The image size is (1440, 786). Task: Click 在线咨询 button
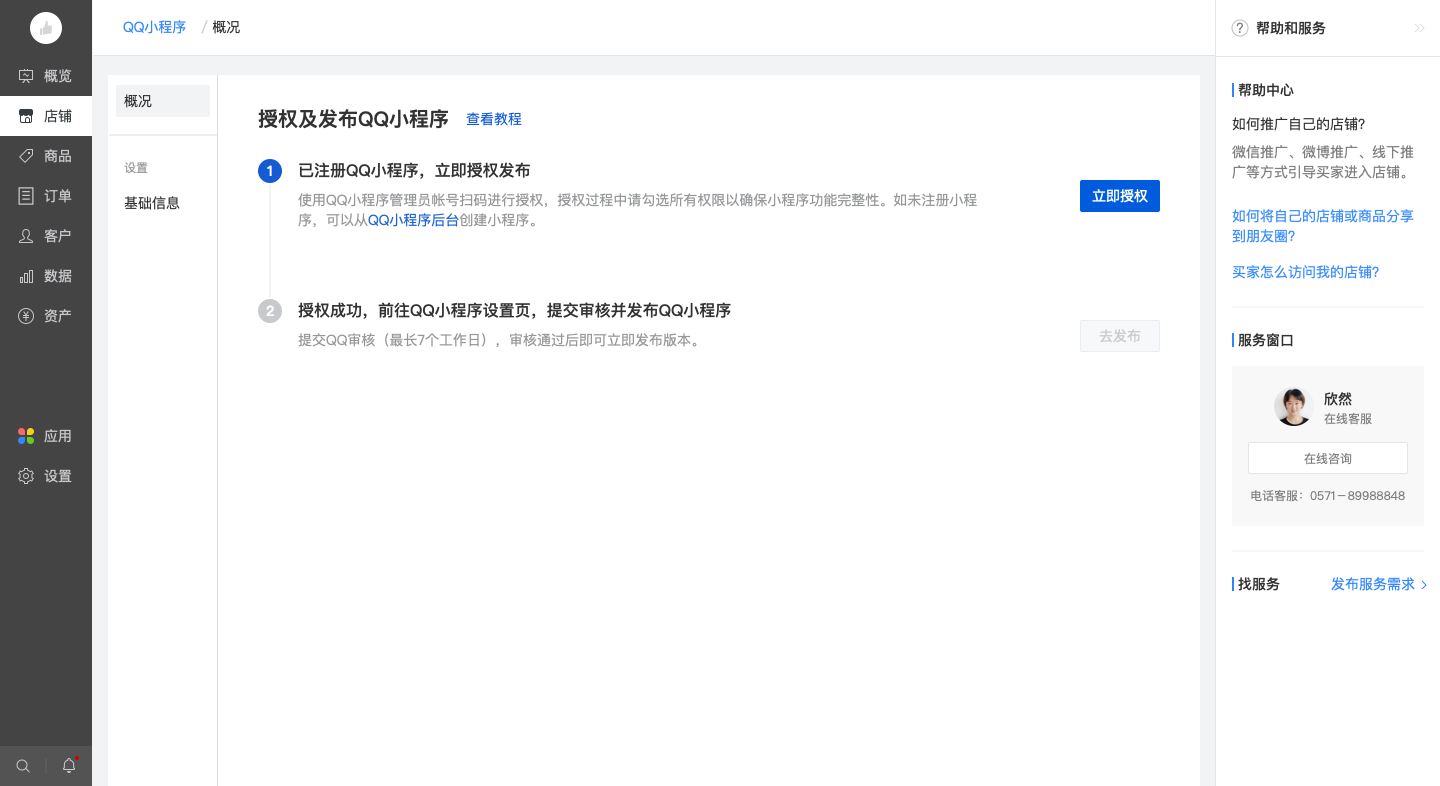(x=1328, y=458)
